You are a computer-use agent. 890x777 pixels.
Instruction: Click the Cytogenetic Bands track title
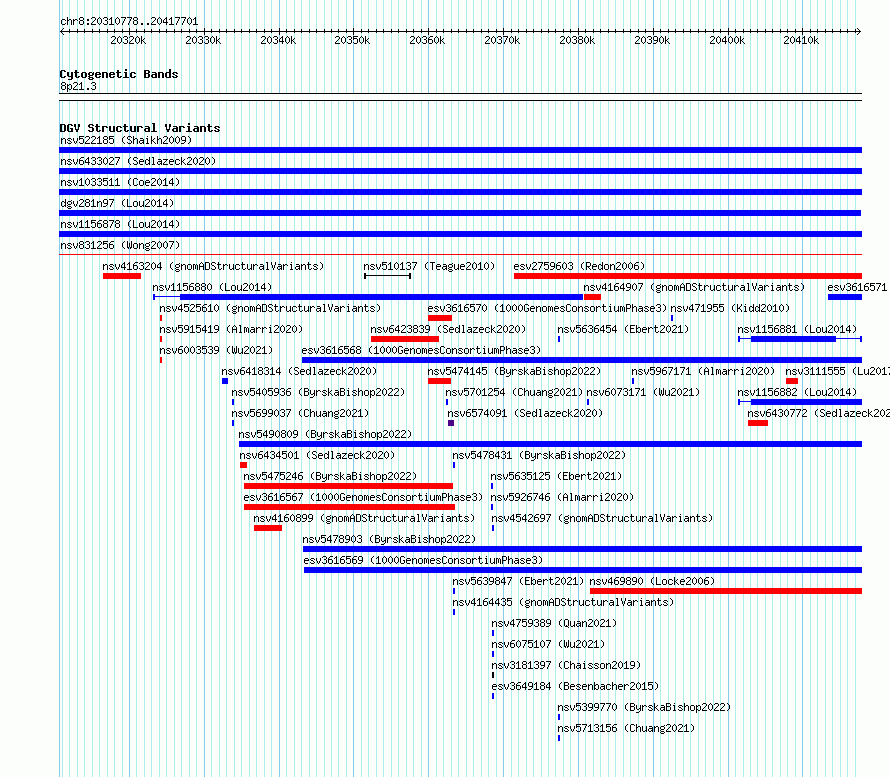[x=119, y=74]
